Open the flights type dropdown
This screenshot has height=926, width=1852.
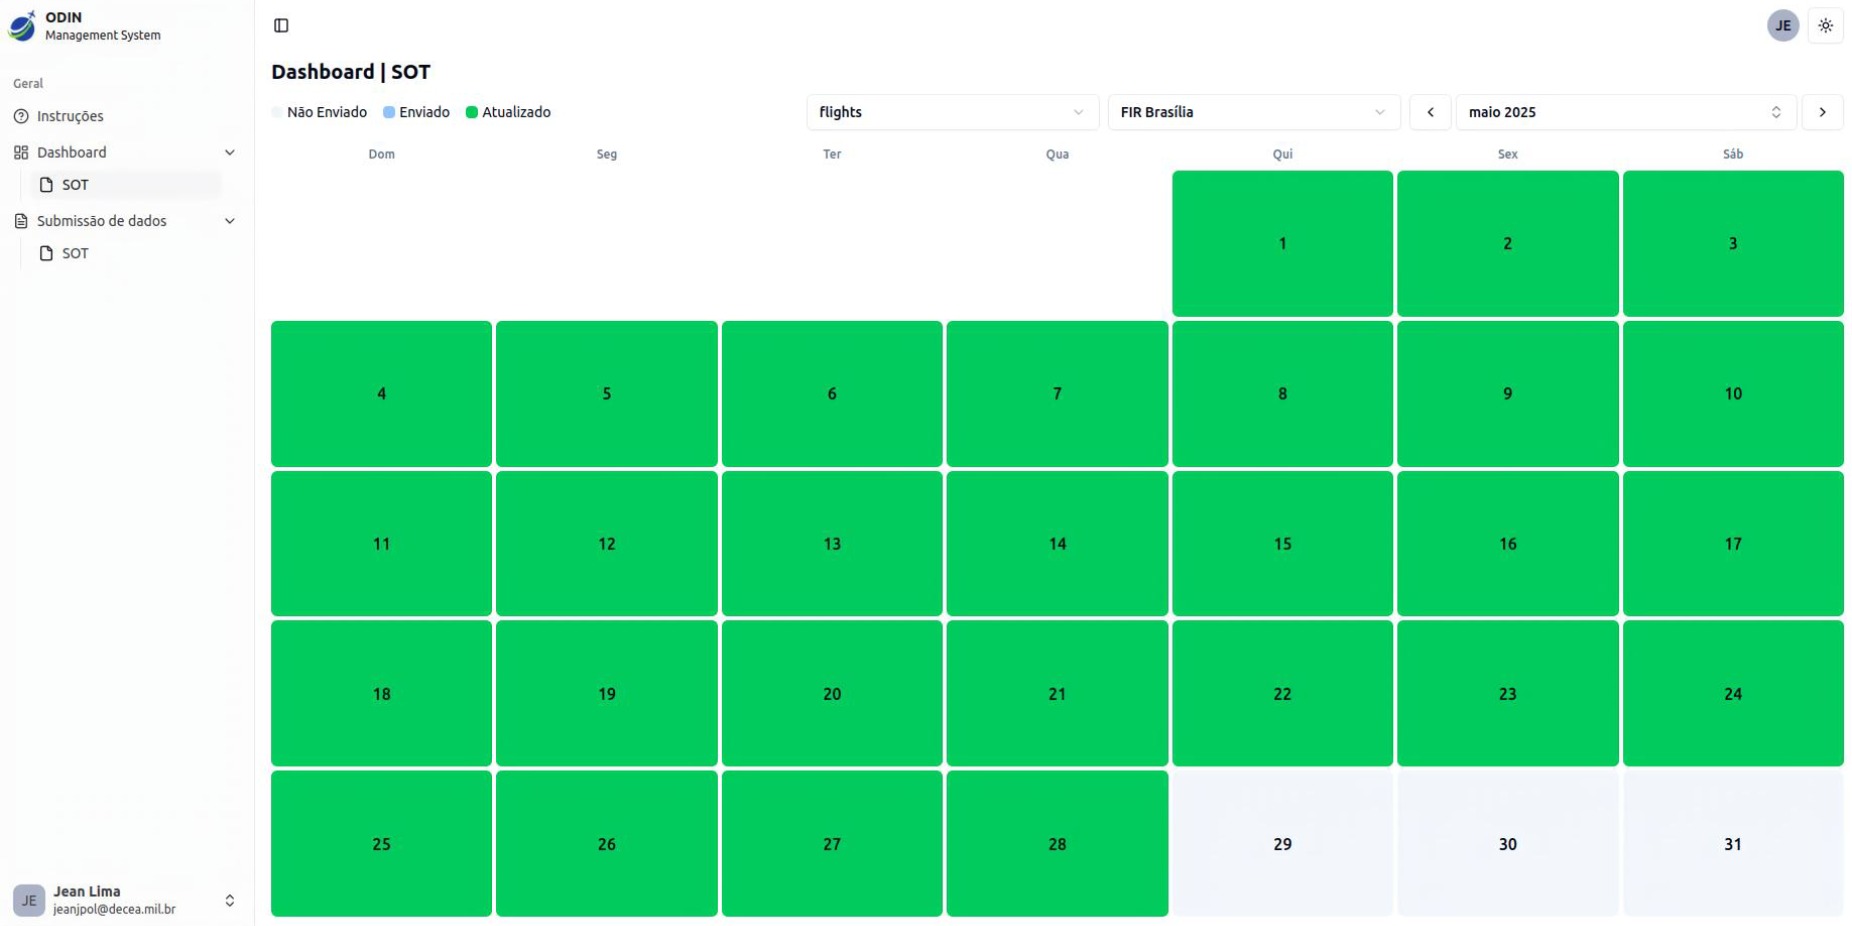pyautogui.click(x=951, y=112)
